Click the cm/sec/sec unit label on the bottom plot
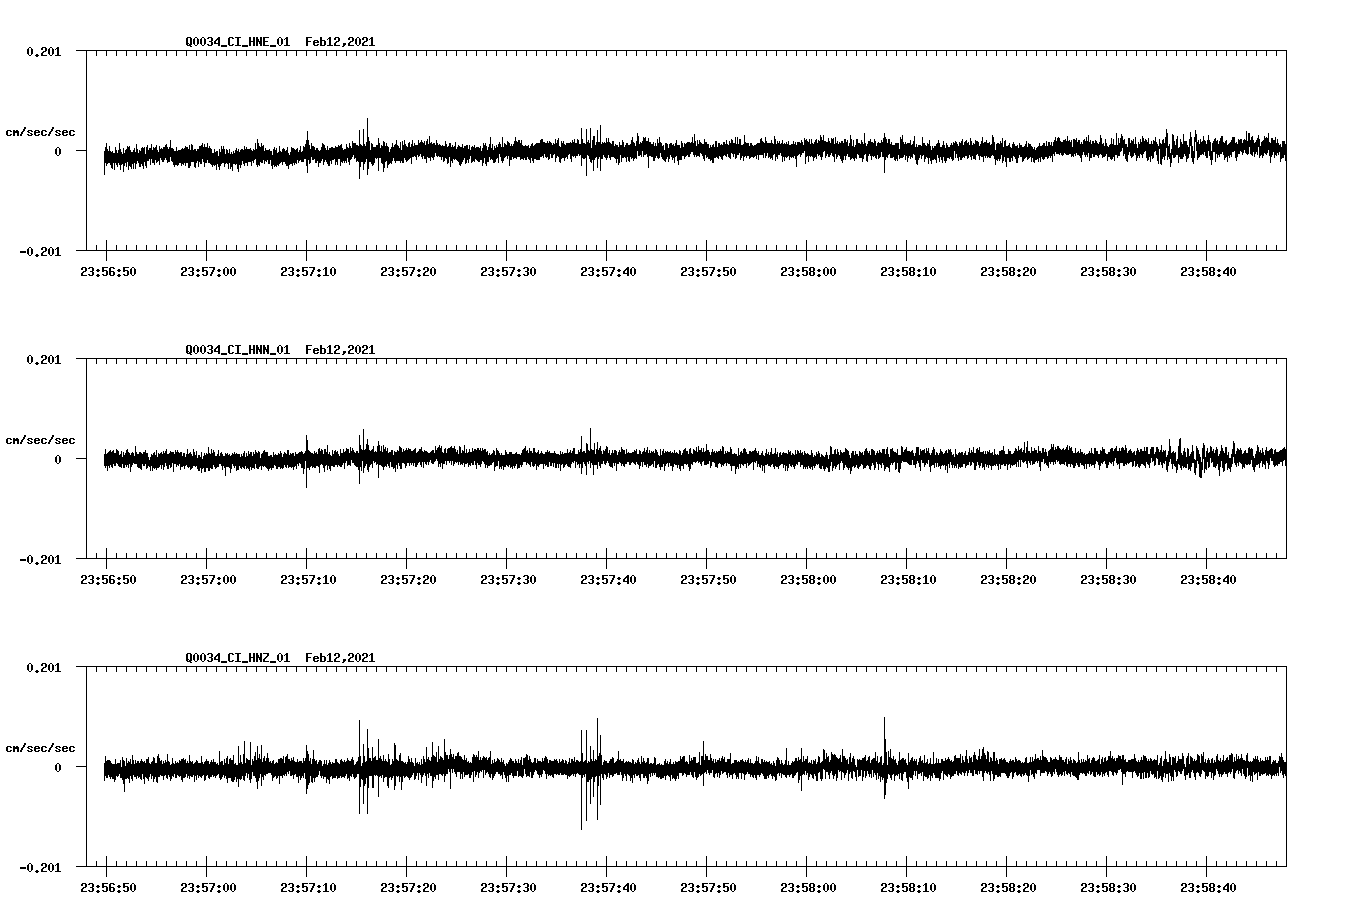The image size is (1358, 924). [x=40, y=746]
